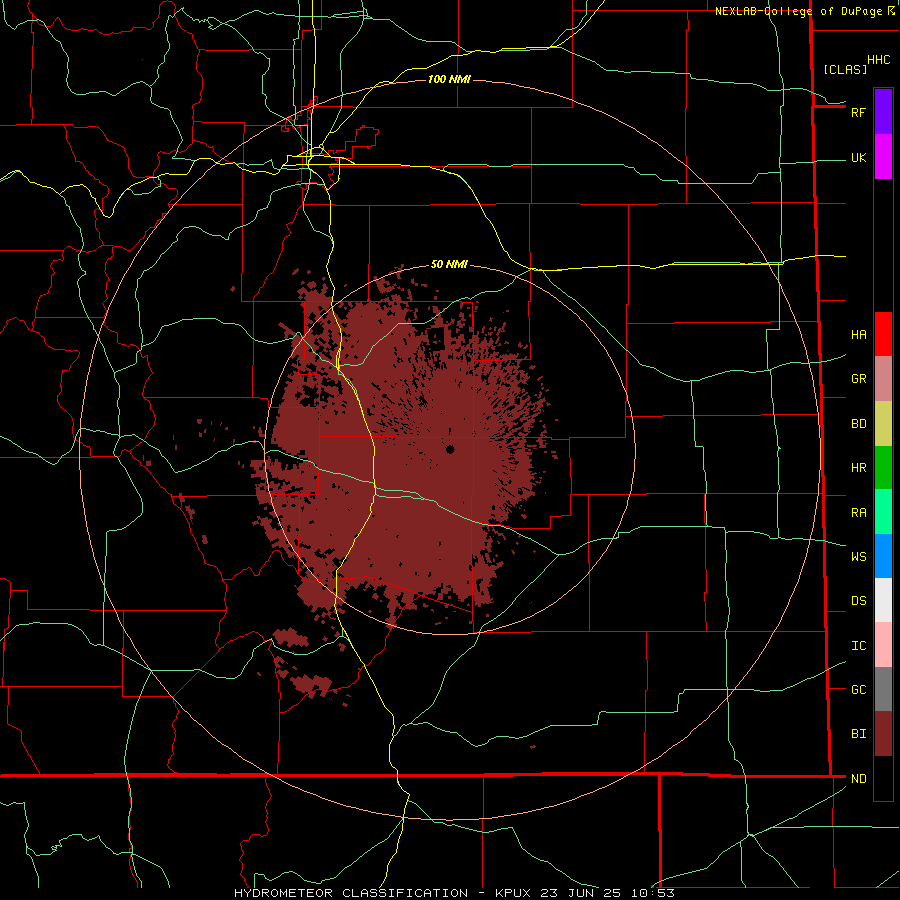This screenshot has width=900, height=900.
Task: Click the RF legend label
Action: coord(858,112)
